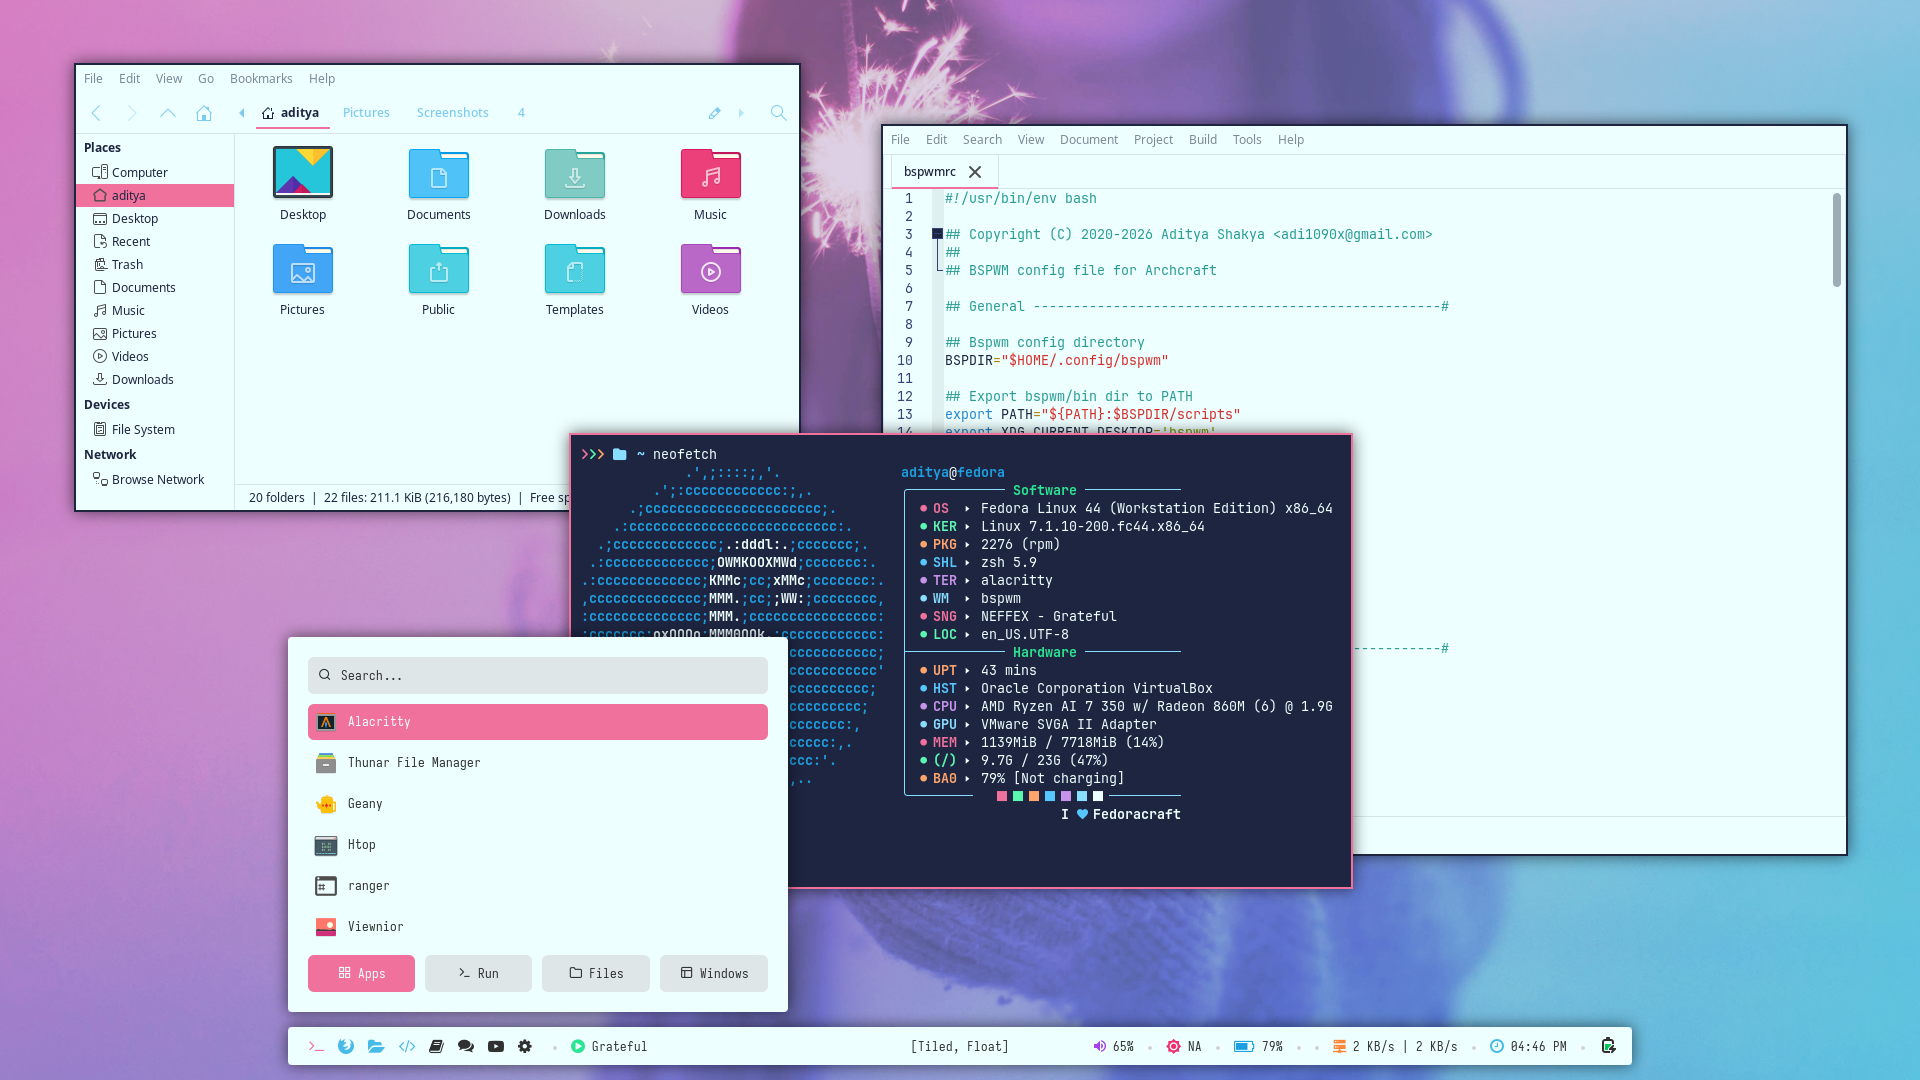
Task: Click the clock icon at 04:46 PM
Action: click(x=1497, y=1046)
